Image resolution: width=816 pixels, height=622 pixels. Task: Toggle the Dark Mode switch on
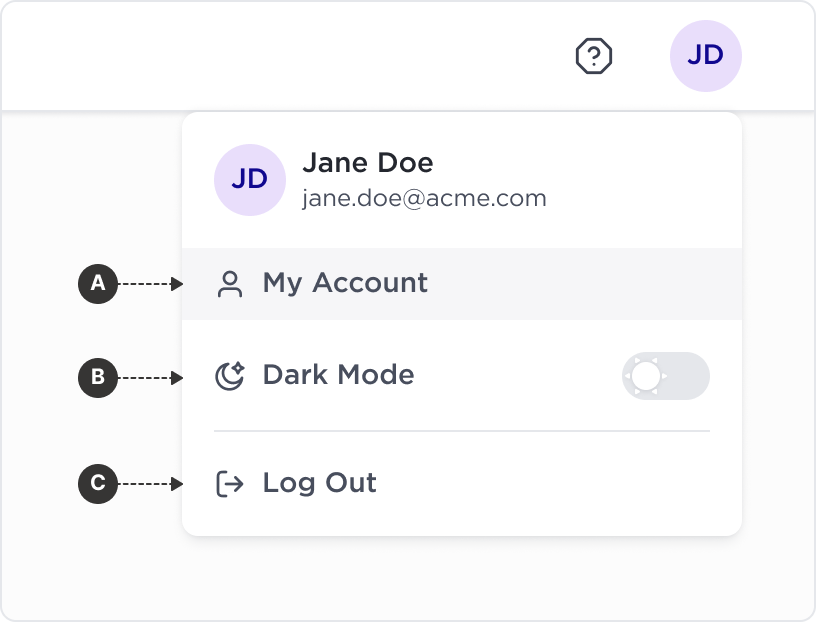pos(666,376)
